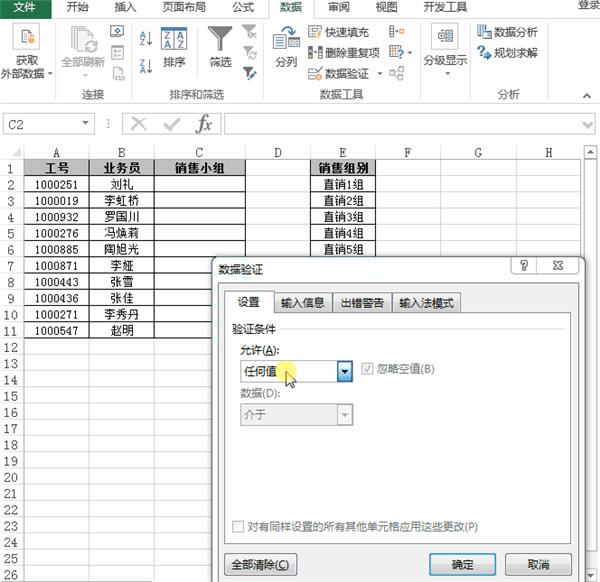The width and height of the screenshot is (600, 582).
Task: Expand the Data Validation ribbon dropdown arrow
Action: [x=380, y=73]
